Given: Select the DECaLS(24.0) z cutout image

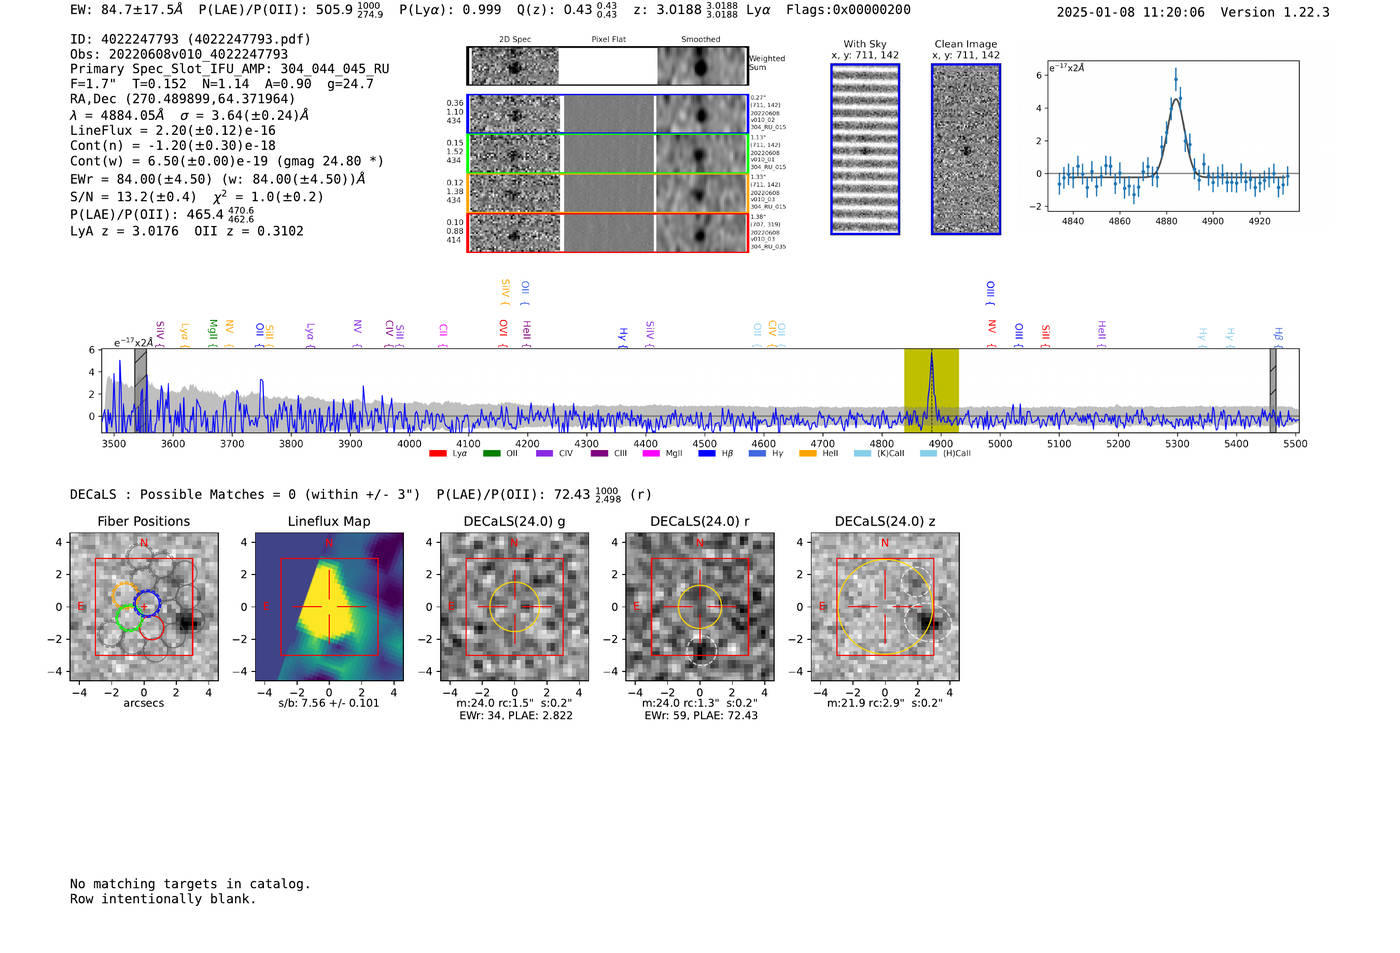Looking at the screenshot, I should click(x=885, y=607).
